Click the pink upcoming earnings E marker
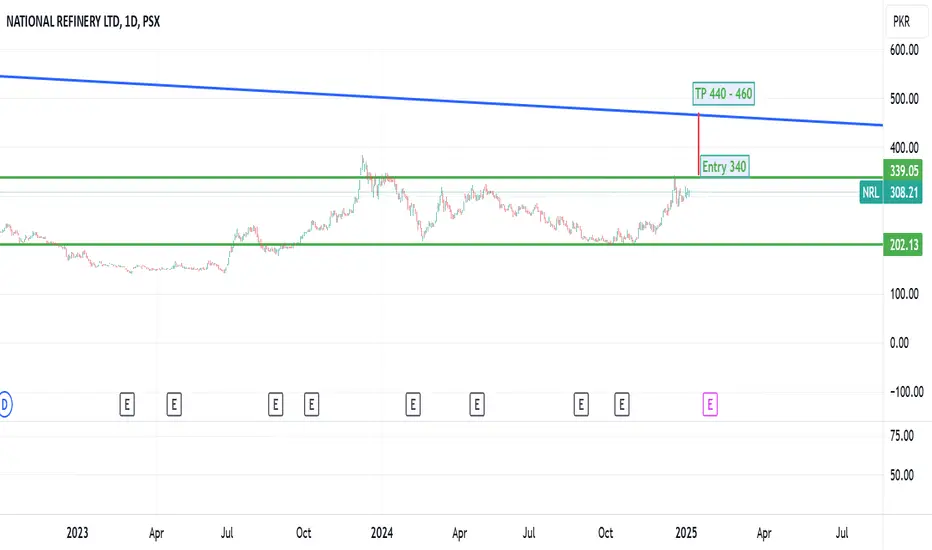Image resolution: width=932 pixels, height=550 pixels. (x=710, y=405)
